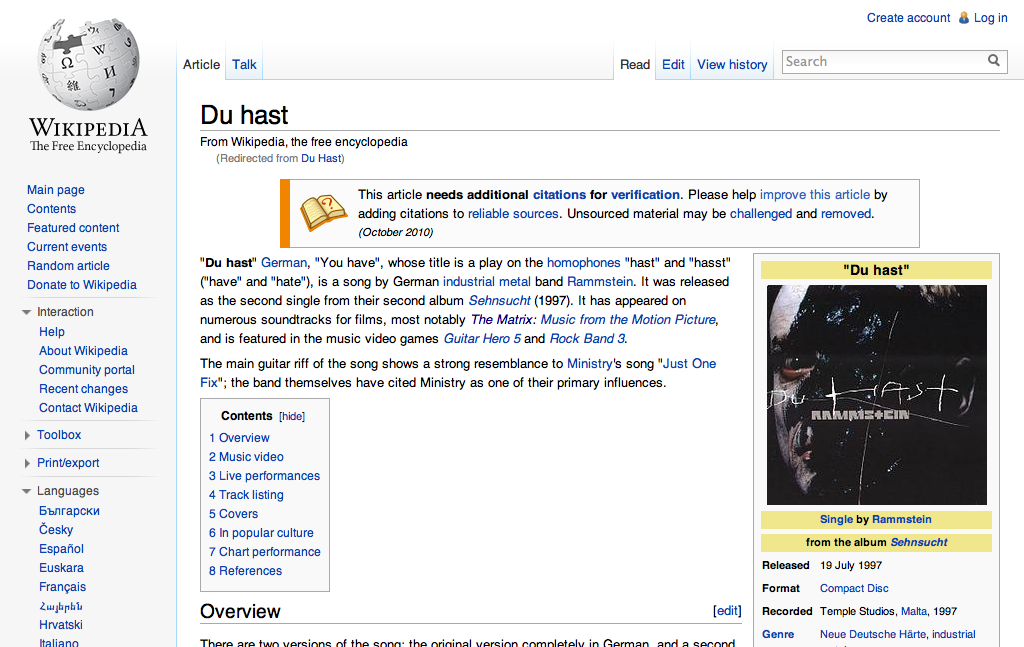This screenshot has width=1024, height=647.
Task: Switch to Hrvatski language version
Action: (61, 624)
